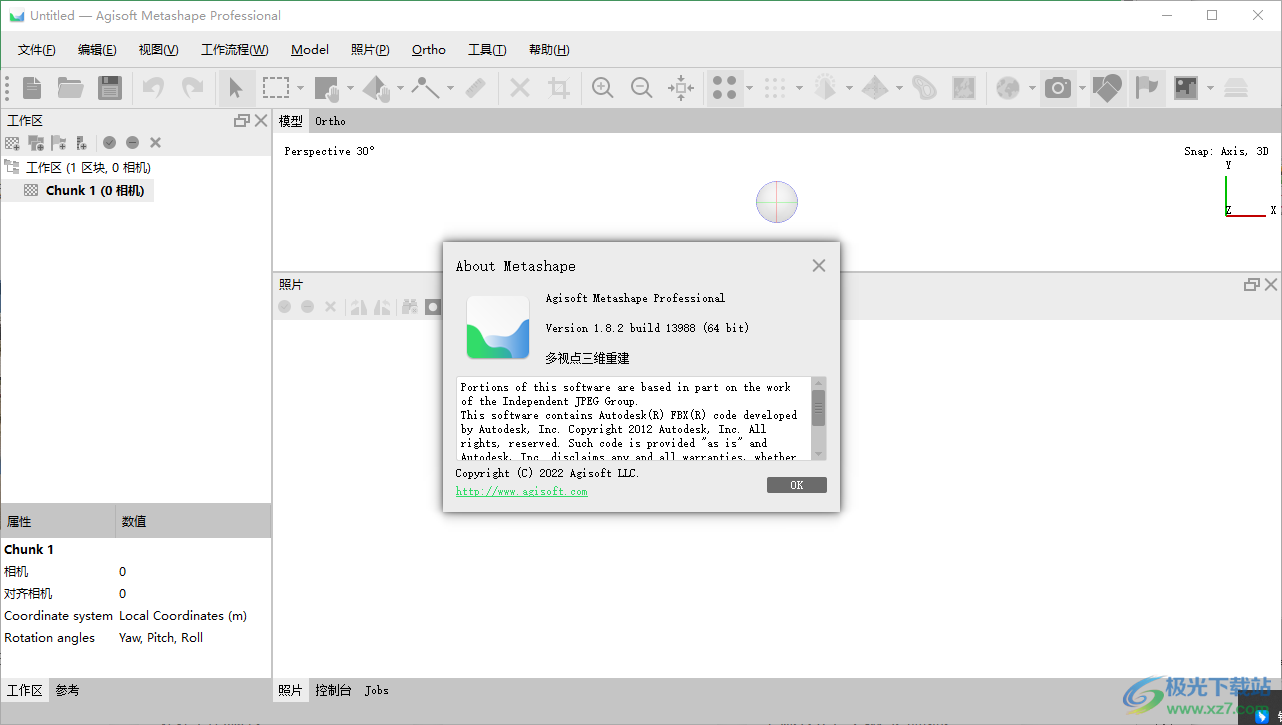Select the Move Object tool

(x=376, y=88)
